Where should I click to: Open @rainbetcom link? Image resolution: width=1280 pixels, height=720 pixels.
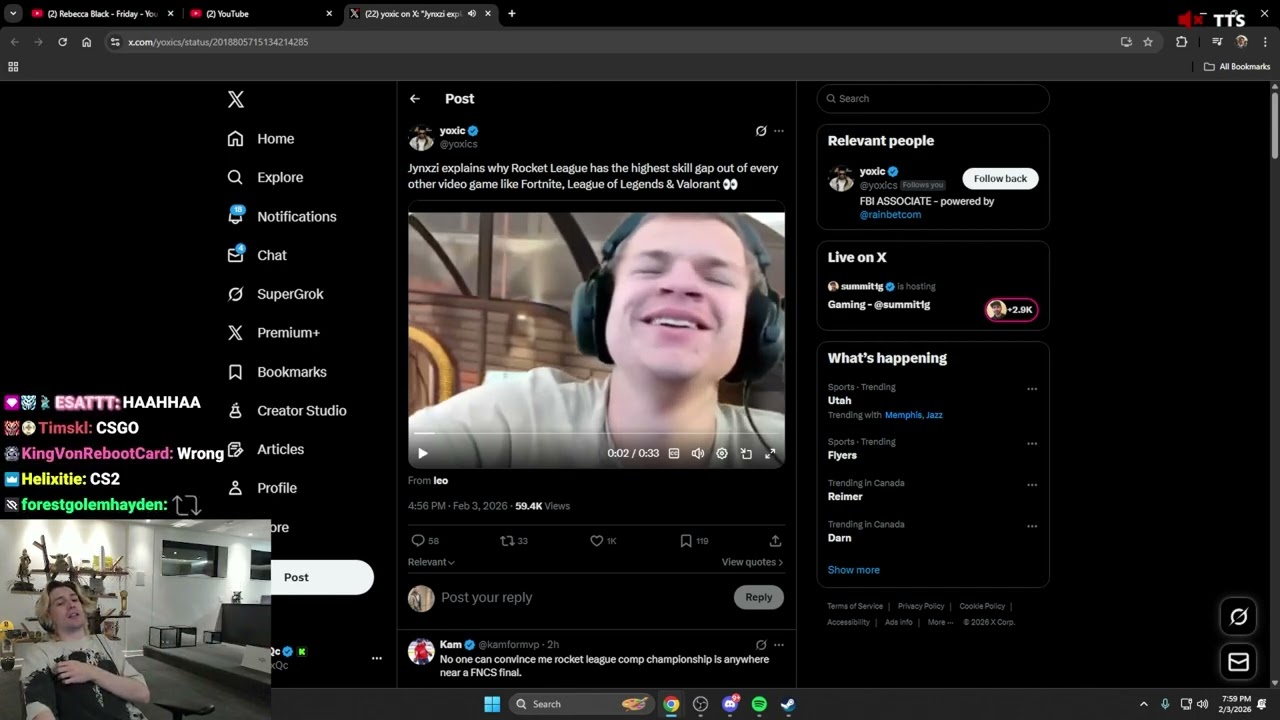tap(890, 215)
